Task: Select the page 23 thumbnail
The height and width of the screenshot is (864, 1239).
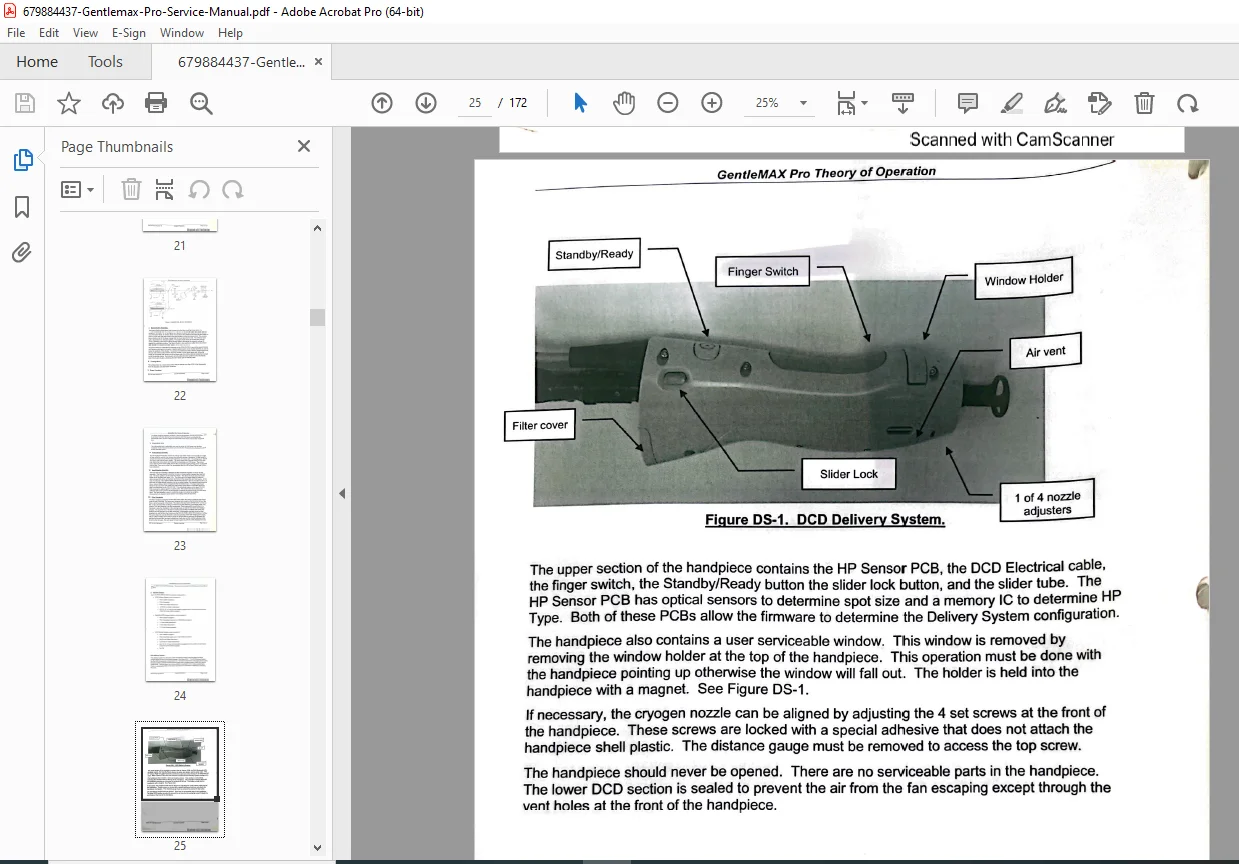Action: pos(180,480)
